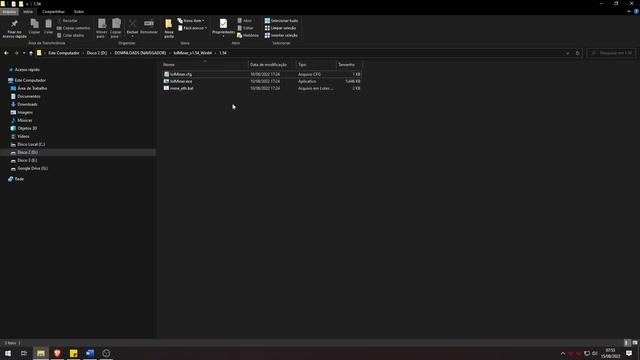Image resolution: width=640 pixels, height=360 pixels.
Task: Click Abrir in the ribbon
Action: click(245, 20)
